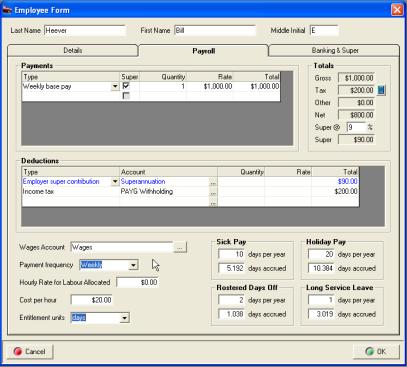The height and width of the screenshot is (367, 407).
Task: Expand the Payment frequency dropdown
Action: [133, 265]
